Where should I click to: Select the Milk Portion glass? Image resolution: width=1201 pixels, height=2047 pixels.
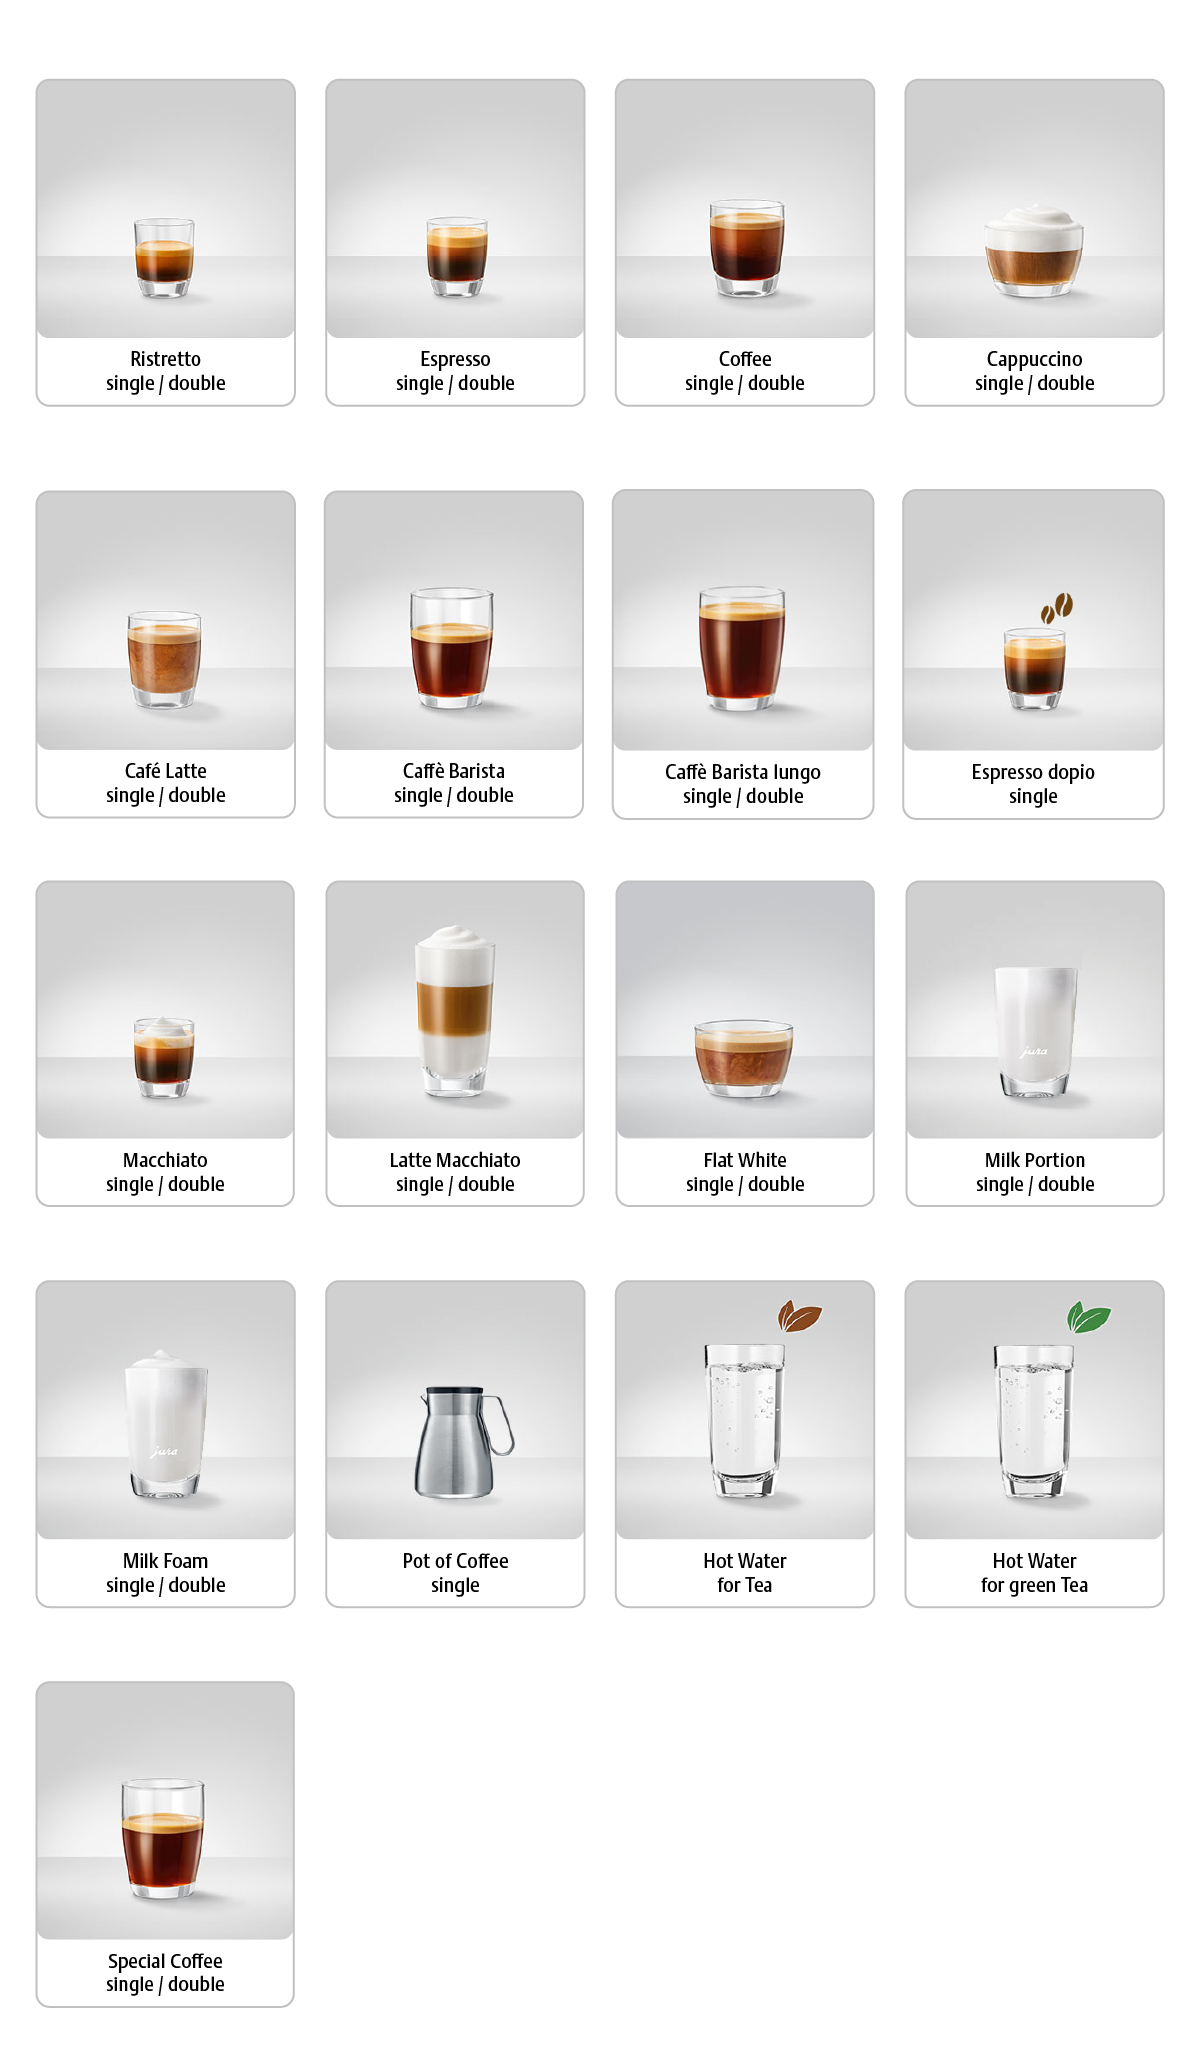tap(1036, 1031)
